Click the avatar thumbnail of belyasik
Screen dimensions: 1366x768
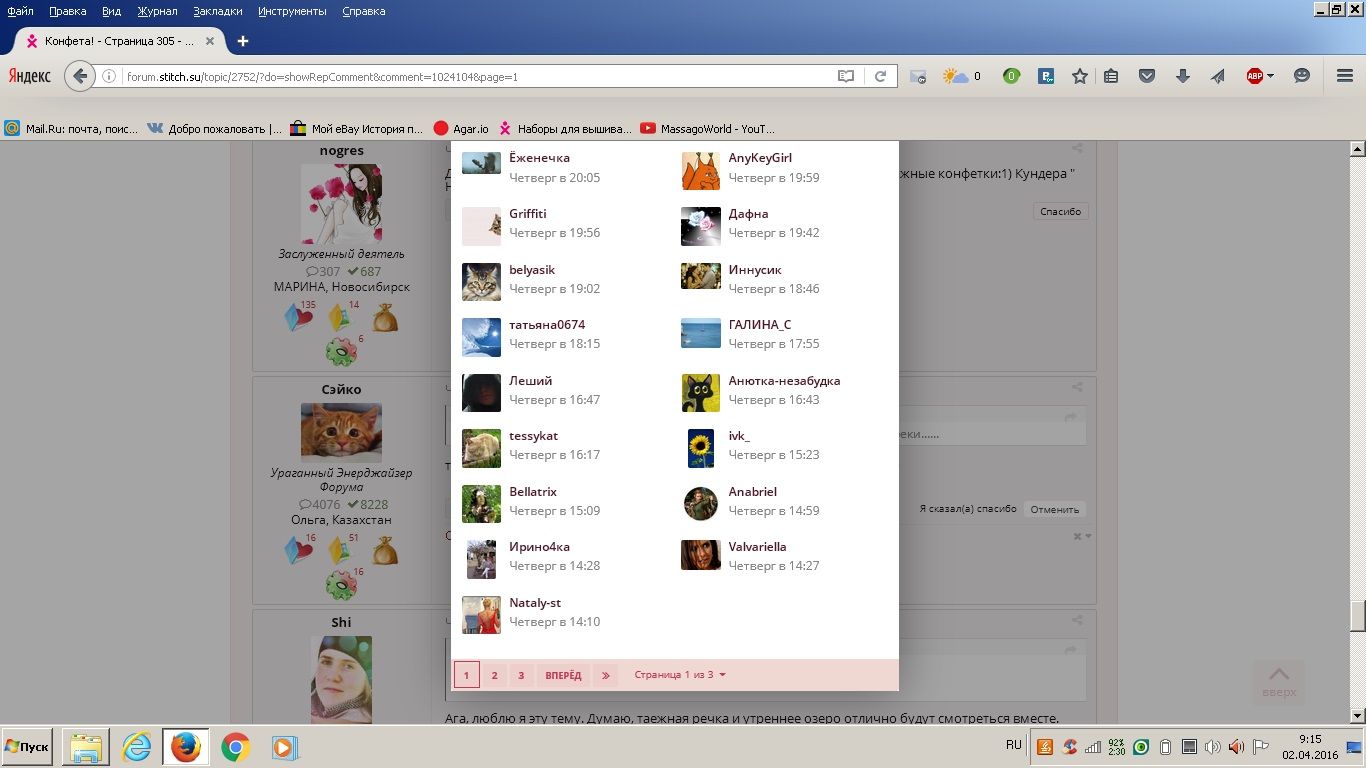pos(481,281)
